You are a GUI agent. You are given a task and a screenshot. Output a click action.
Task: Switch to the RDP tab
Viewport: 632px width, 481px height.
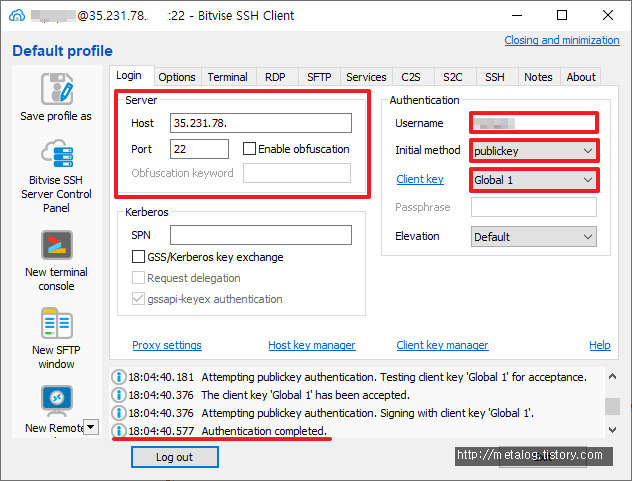pos(275,77)
